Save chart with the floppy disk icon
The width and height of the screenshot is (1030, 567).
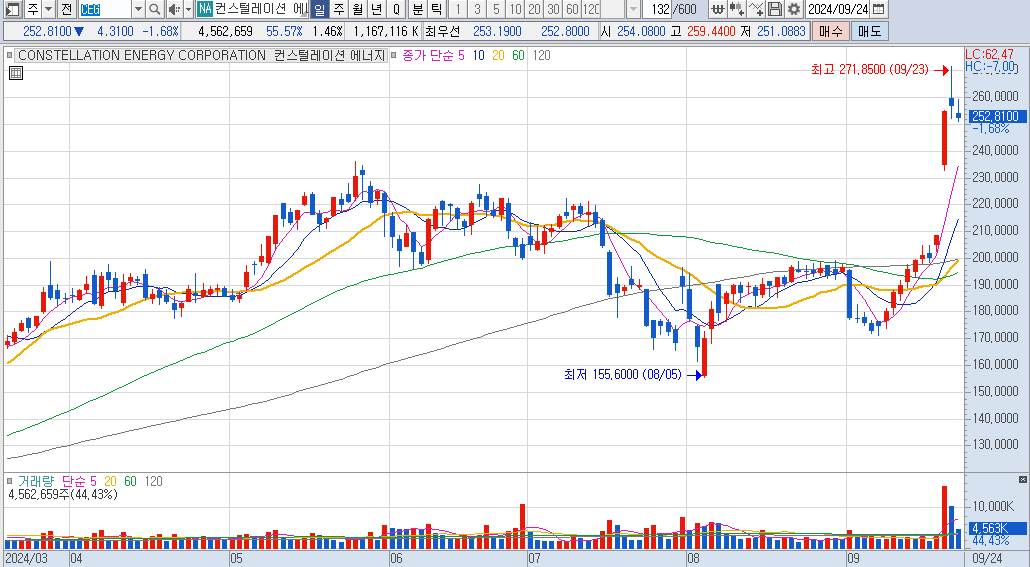click(775, 9)
